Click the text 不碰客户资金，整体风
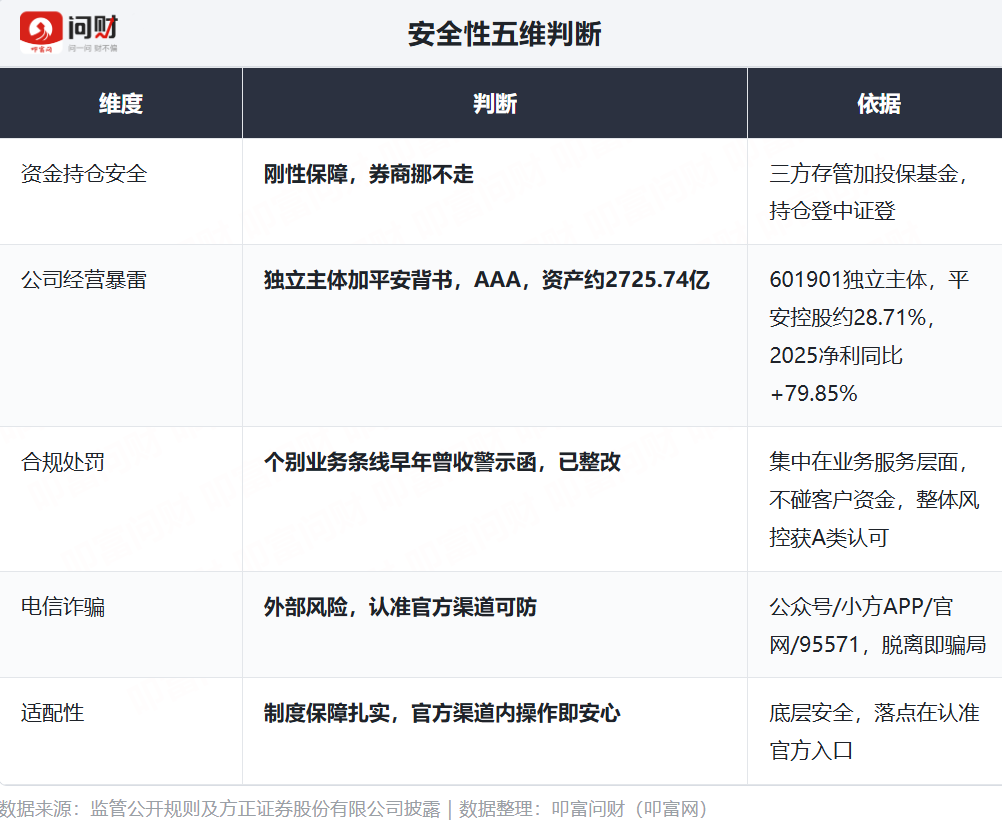The width and height of the screenshot is (1002, 828). (x=874, y=500)
